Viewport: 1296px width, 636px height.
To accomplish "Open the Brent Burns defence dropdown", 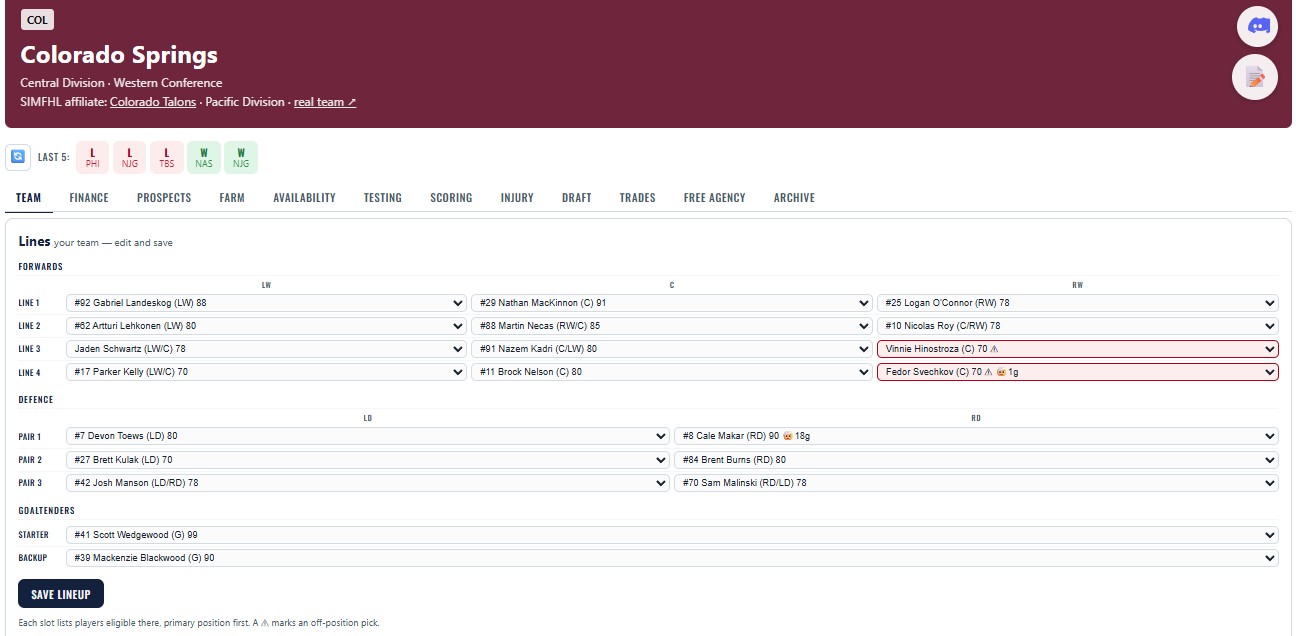I will 976,460.
